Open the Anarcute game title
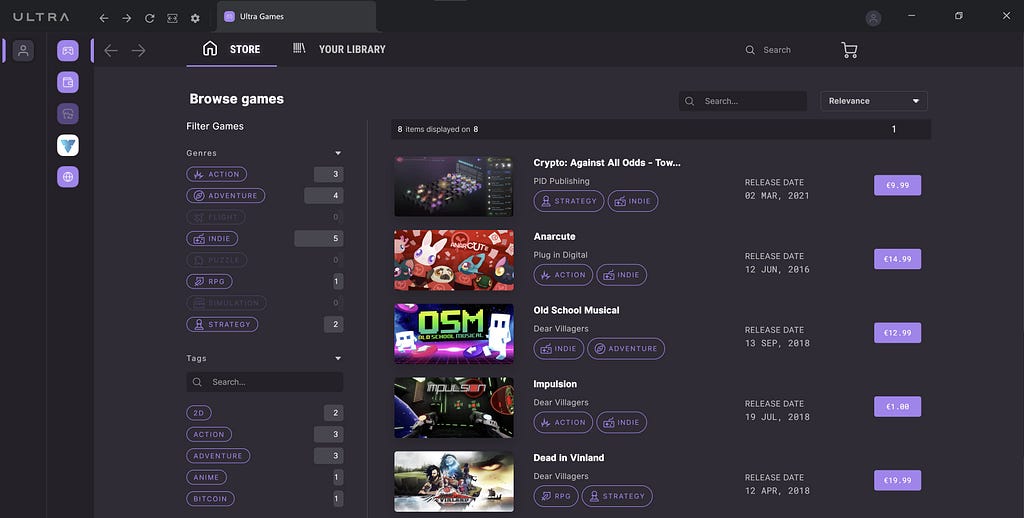The image size is (1024, 518). pos(554,236)
